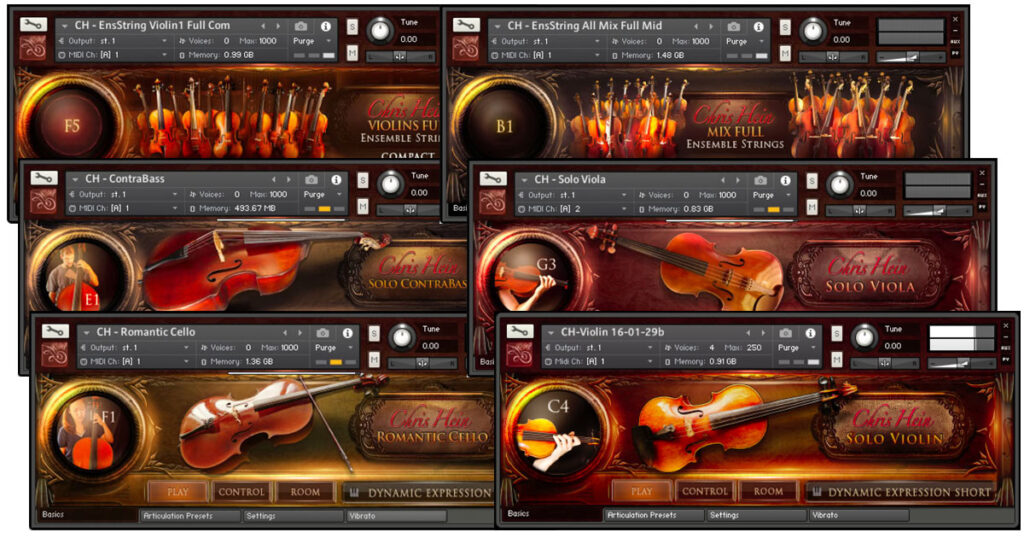
Task: Open Vibrato tab in Solo Violin window
Action: click(x=857, y=515)
